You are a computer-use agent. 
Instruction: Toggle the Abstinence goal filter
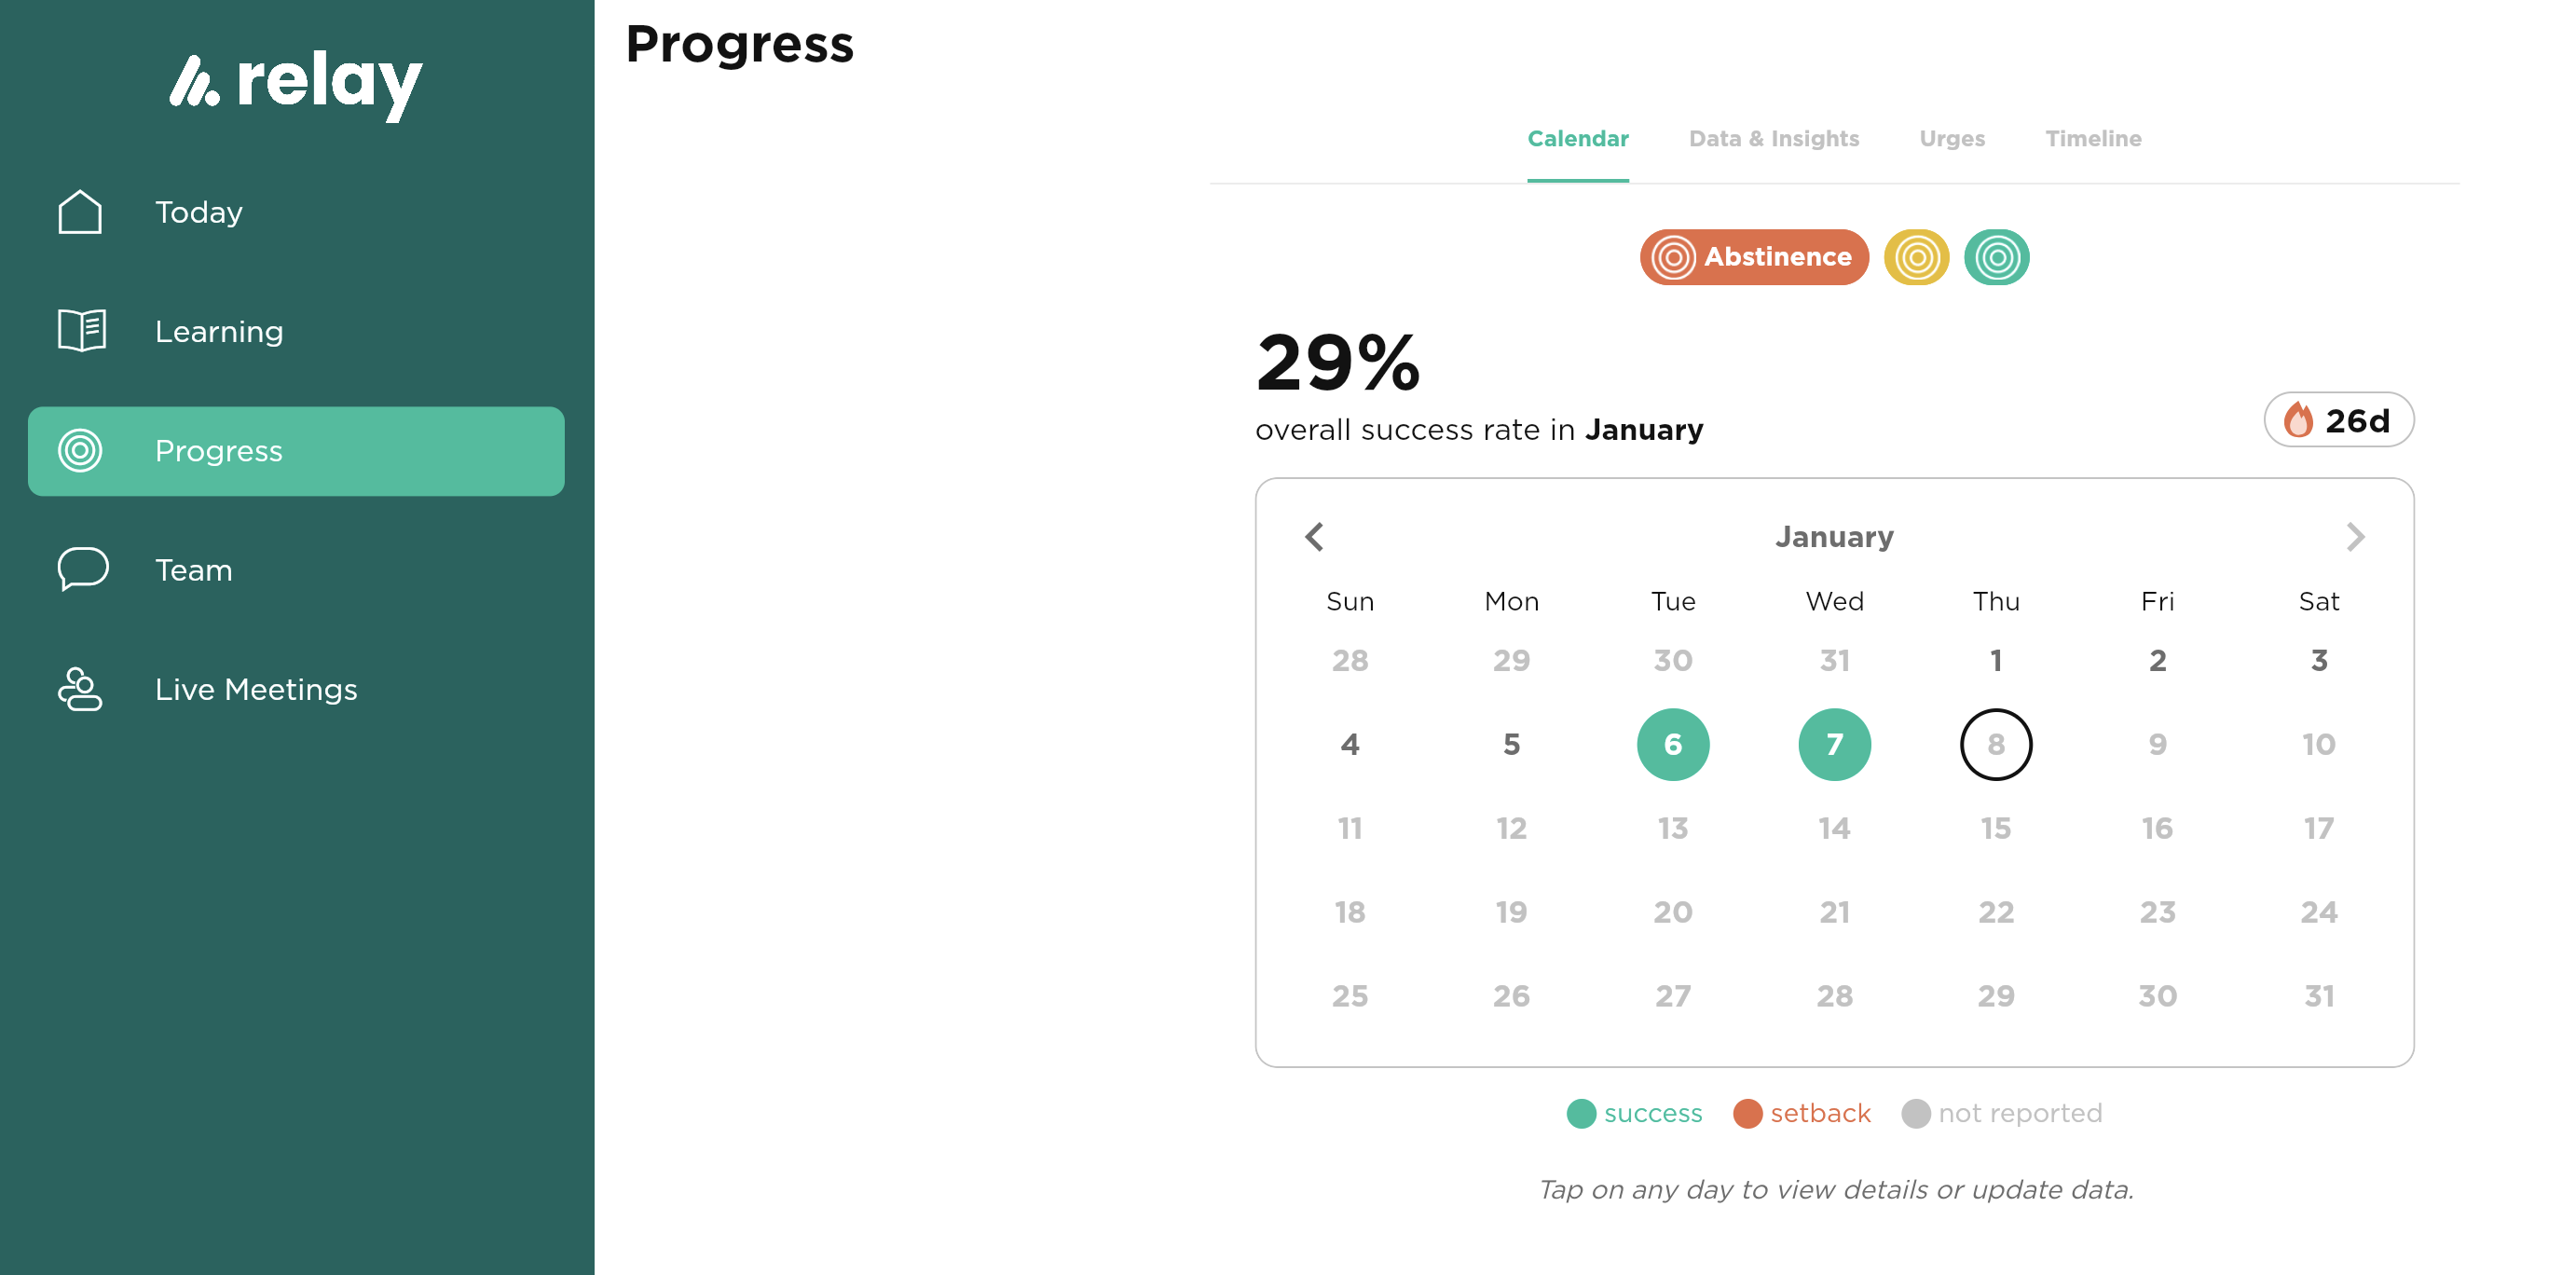[1753, 257]
